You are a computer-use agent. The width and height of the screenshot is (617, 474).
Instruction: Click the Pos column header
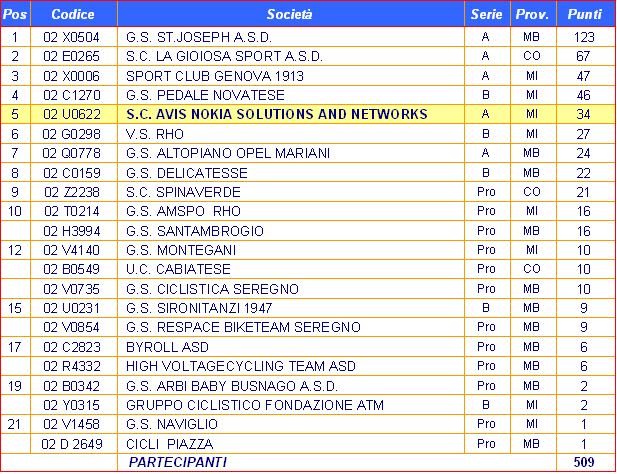point(15,14)
